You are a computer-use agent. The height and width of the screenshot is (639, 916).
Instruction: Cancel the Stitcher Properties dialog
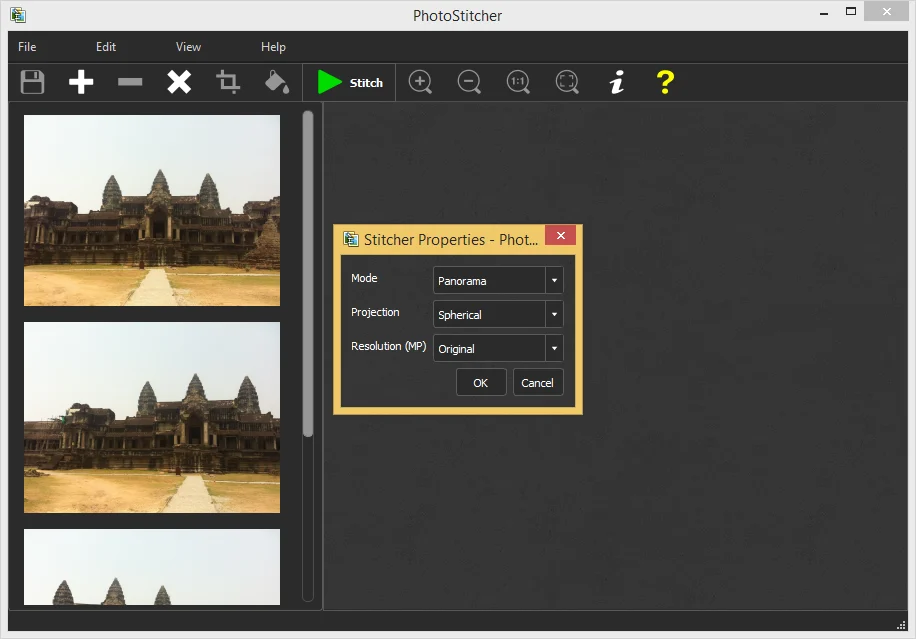coord(538,383)
